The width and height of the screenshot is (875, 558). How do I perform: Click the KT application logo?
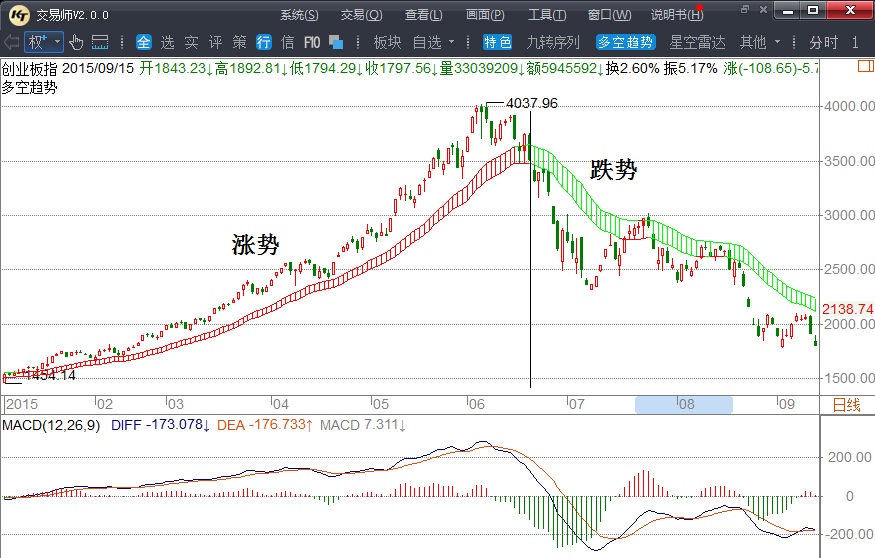(18, 14)
